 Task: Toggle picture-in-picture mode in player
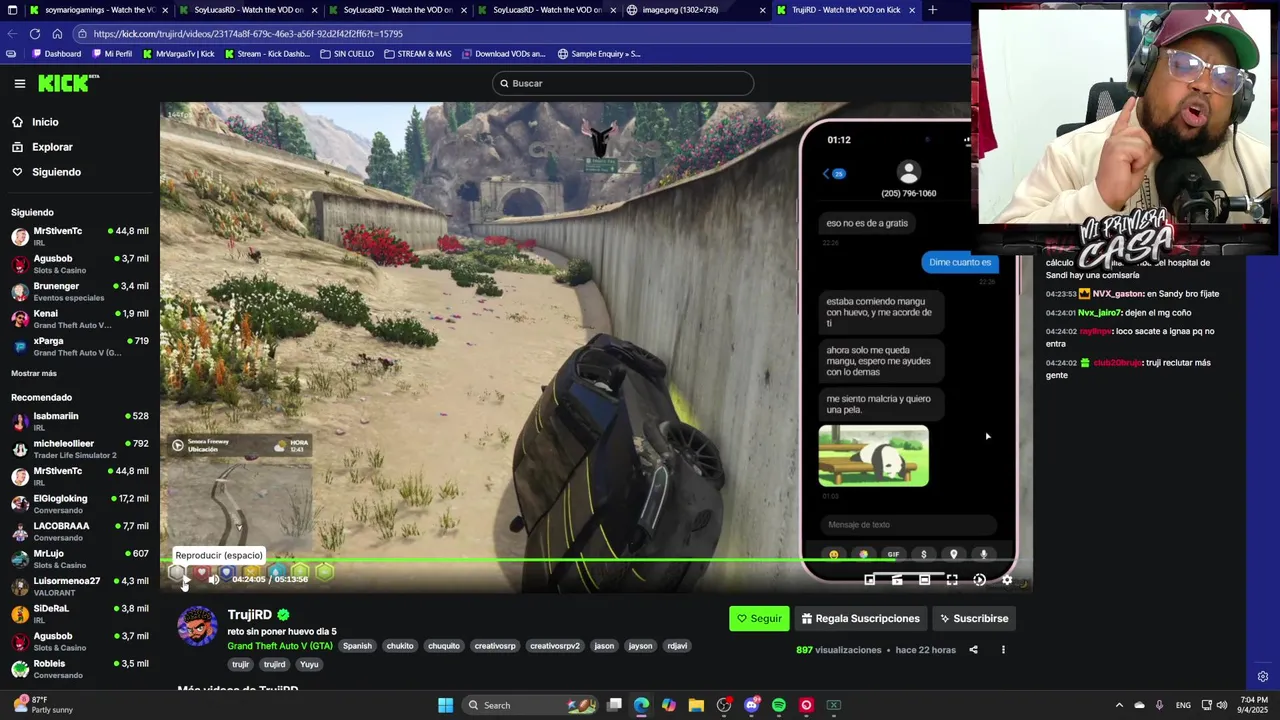click(x=870, y=580)
